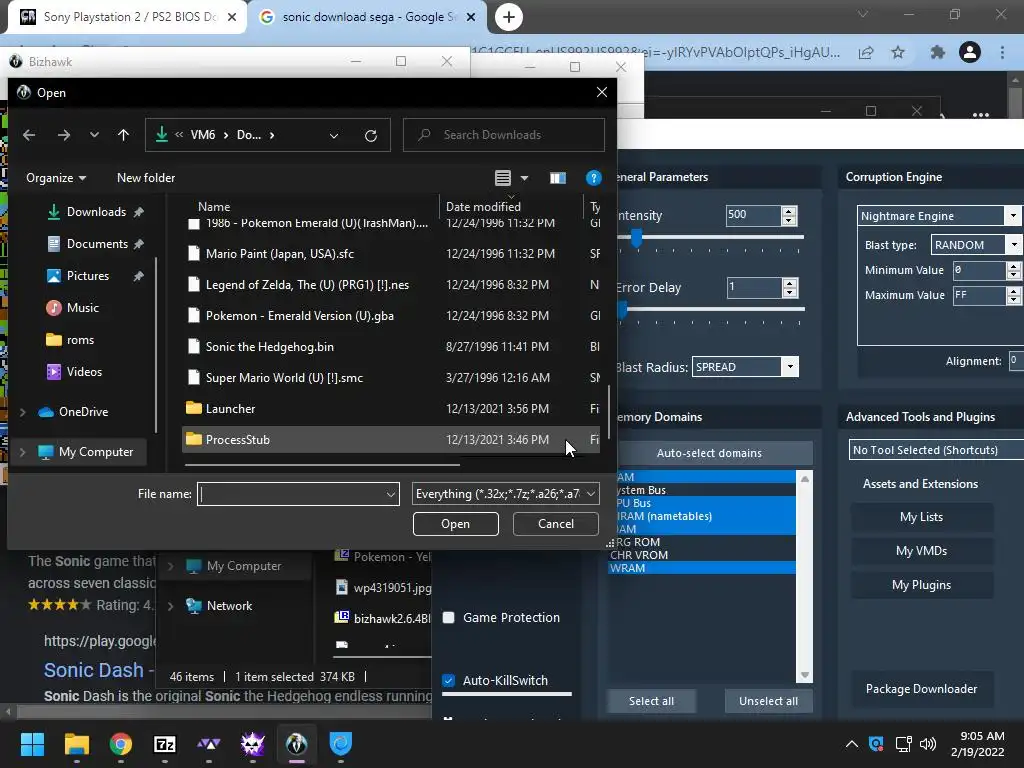Click the Open button
This screenshot has height=768, width=1024.
455,524
